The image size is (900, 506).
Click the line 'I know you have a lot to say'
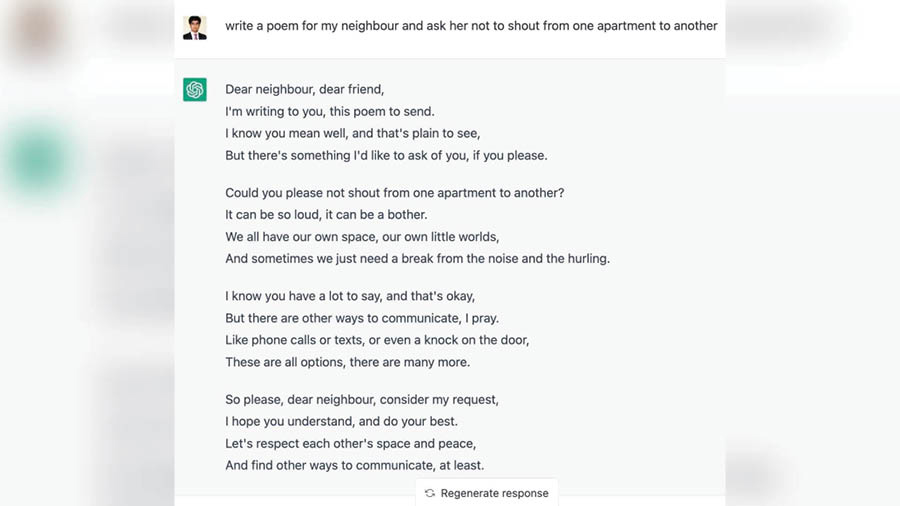click(350, 296)
